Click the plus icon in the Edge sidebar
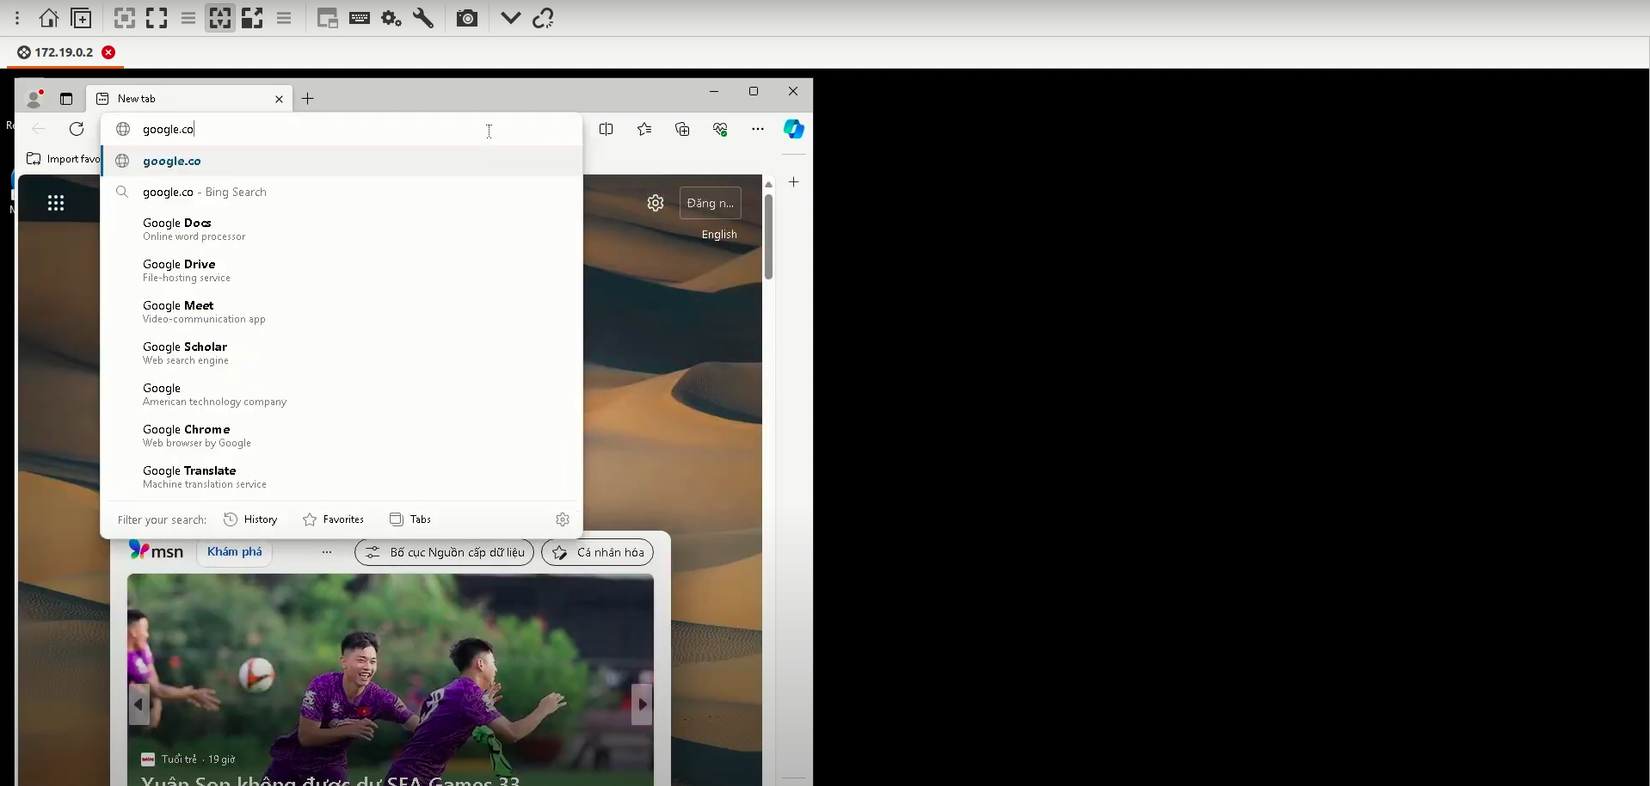The image size is (1650, 786). [794, 182]
